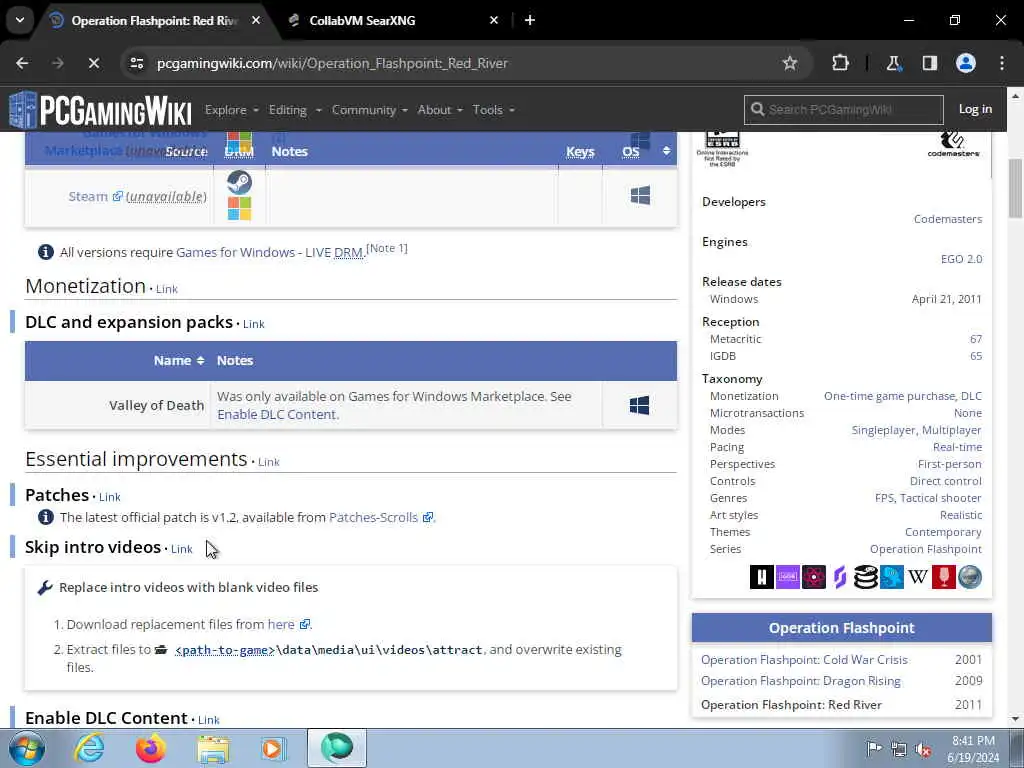
Task: Click the Steam DRM icon in the Steam row
Action: click(239, 182)
